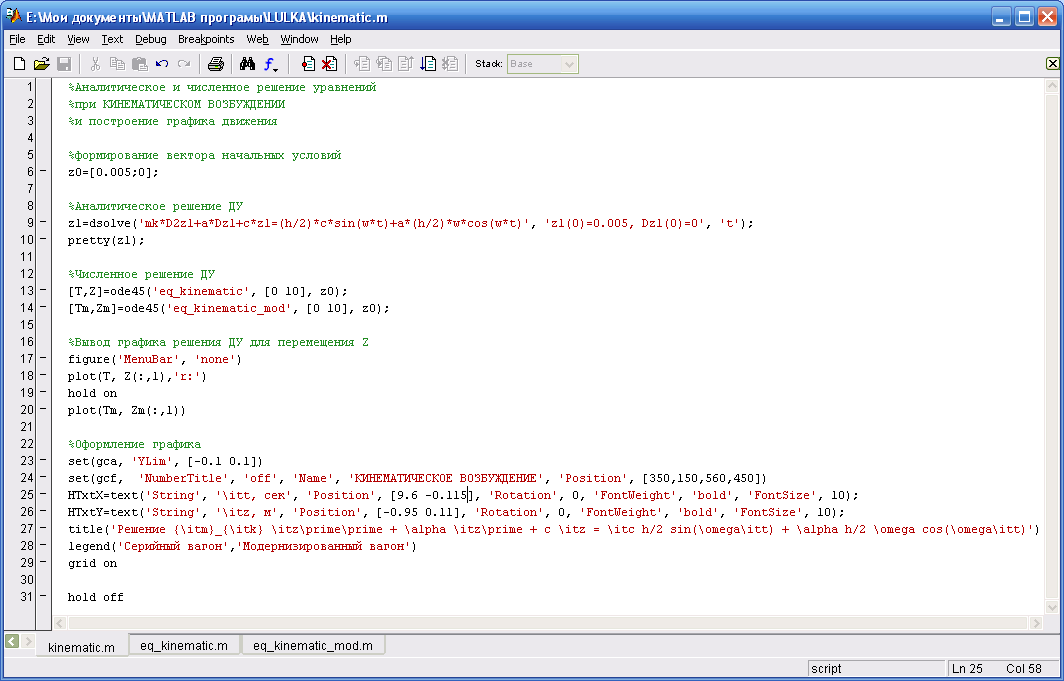Toggle breakpoint dash on line 9
This screenshot has width=1064, height=681.
[43, 223]
